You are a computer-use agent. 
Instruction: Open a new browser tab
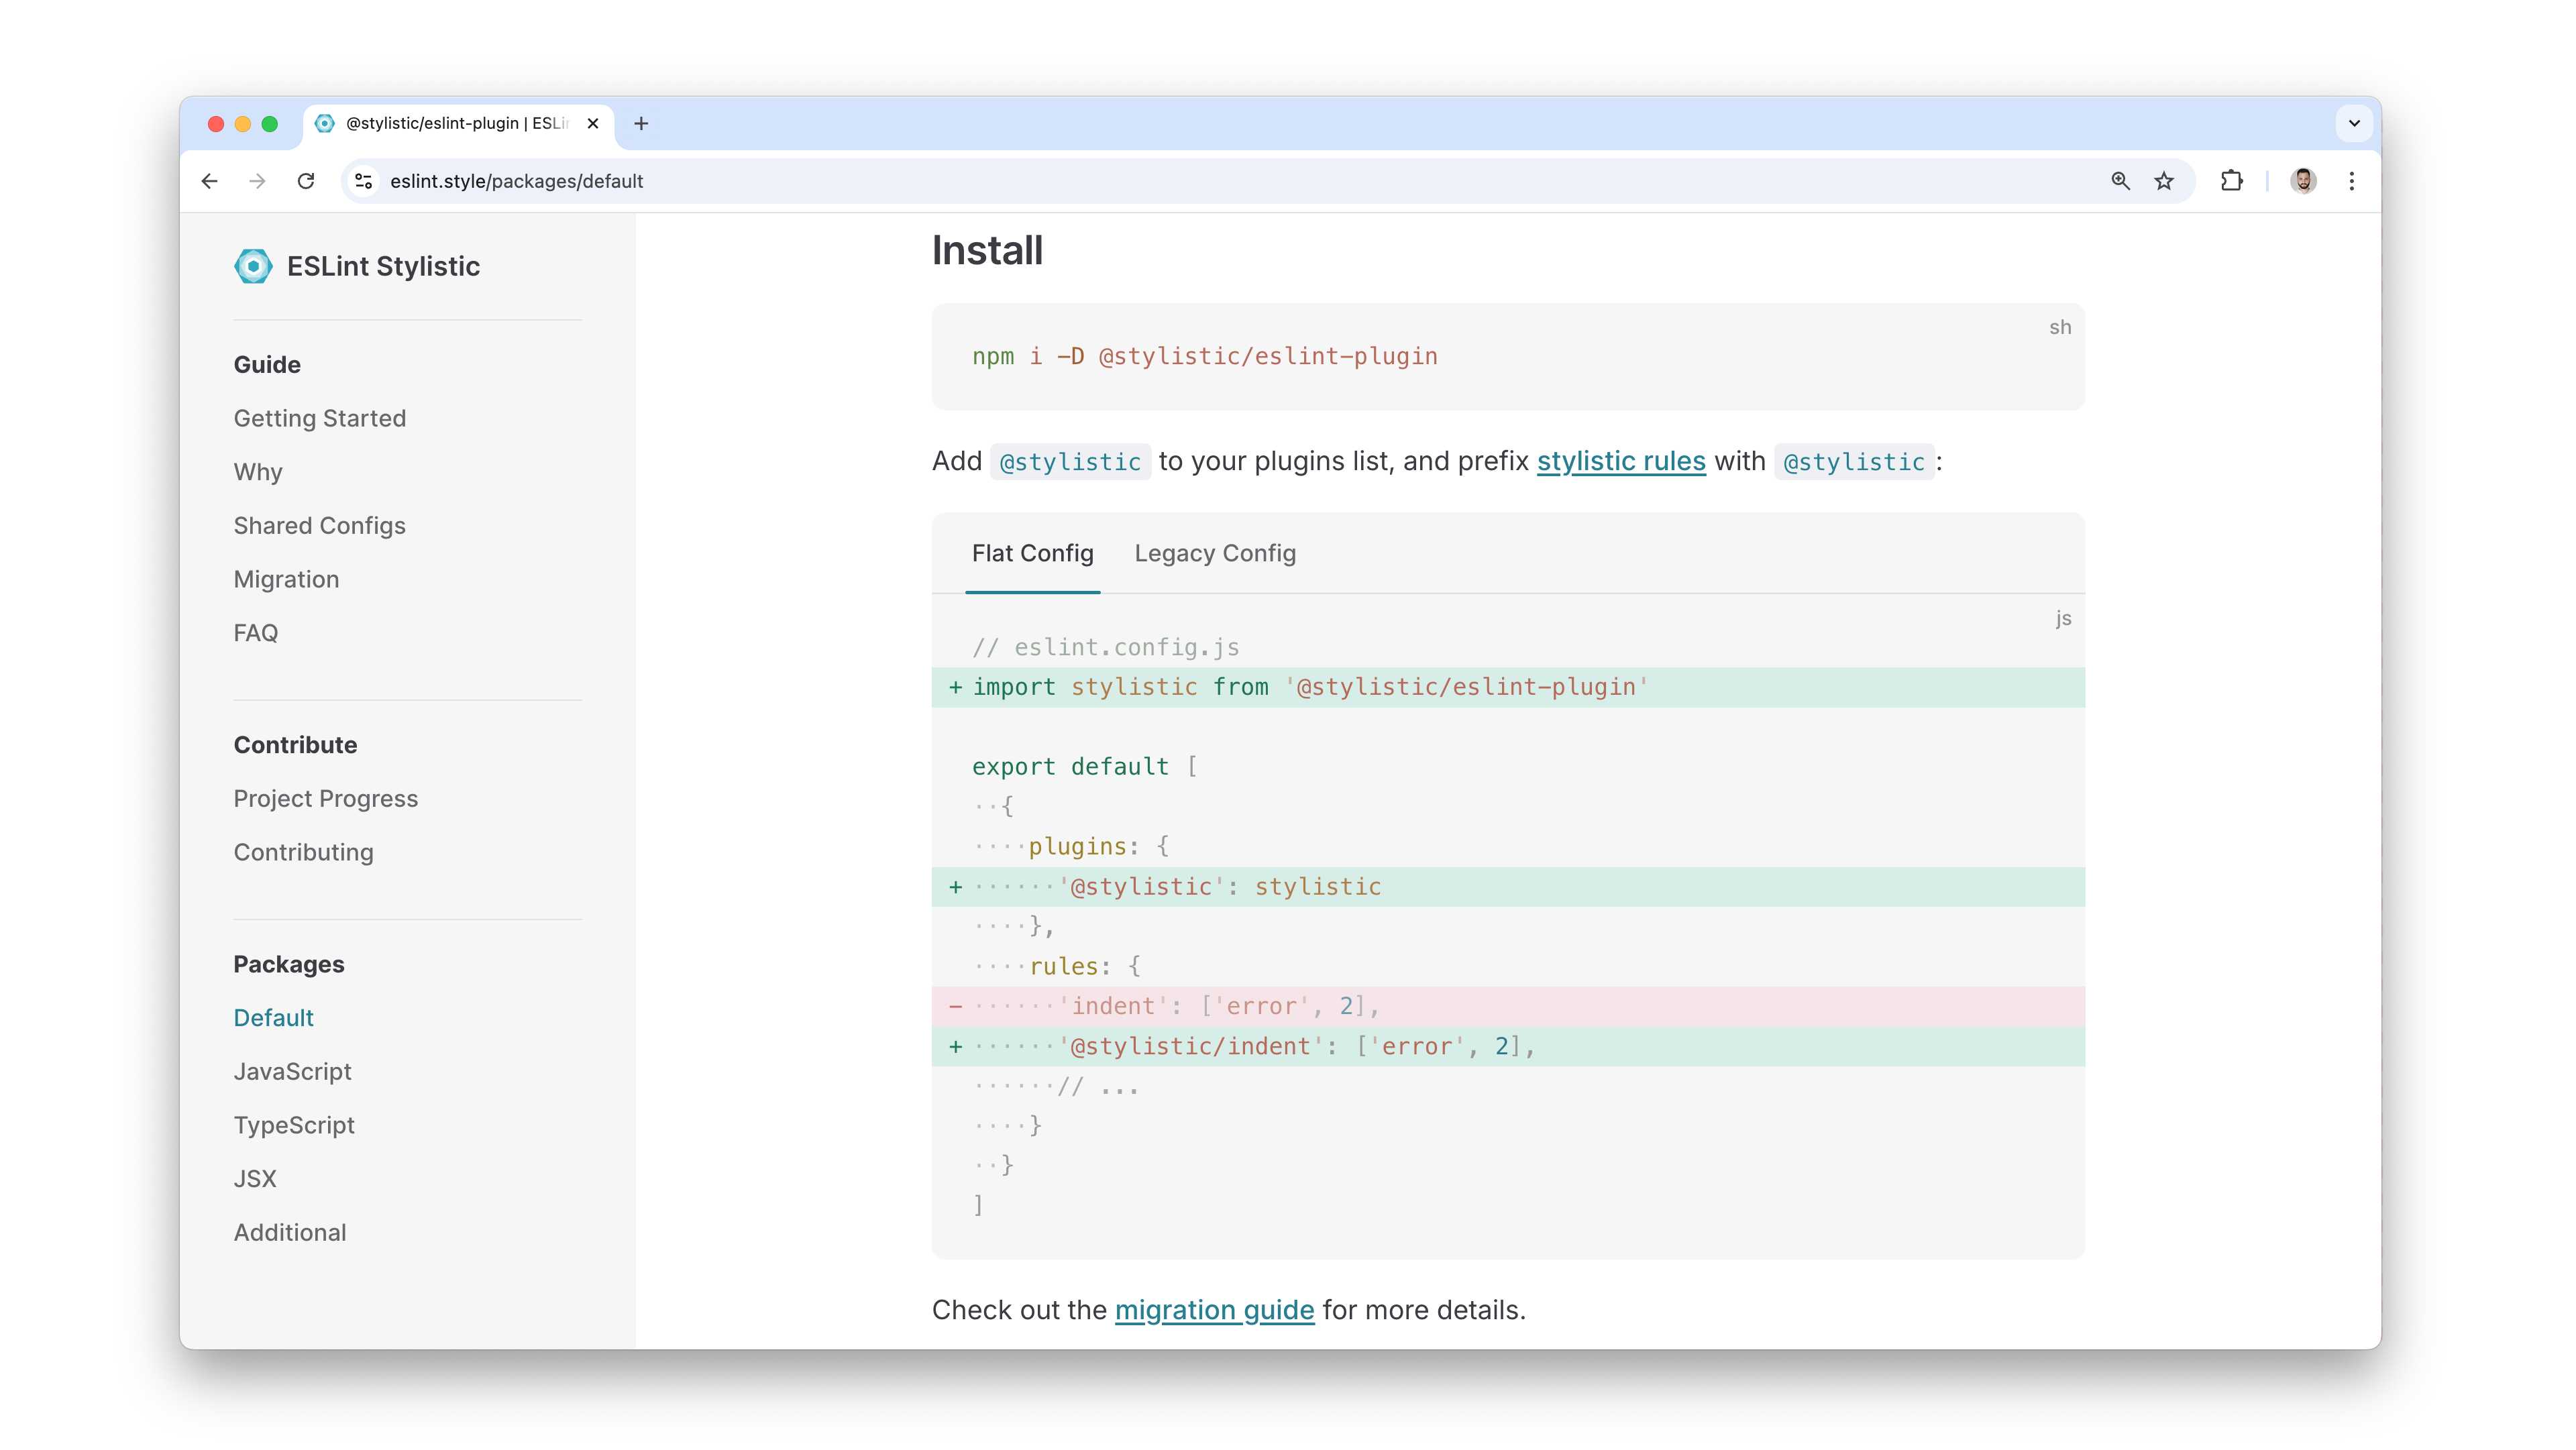[x=641, y=123]
